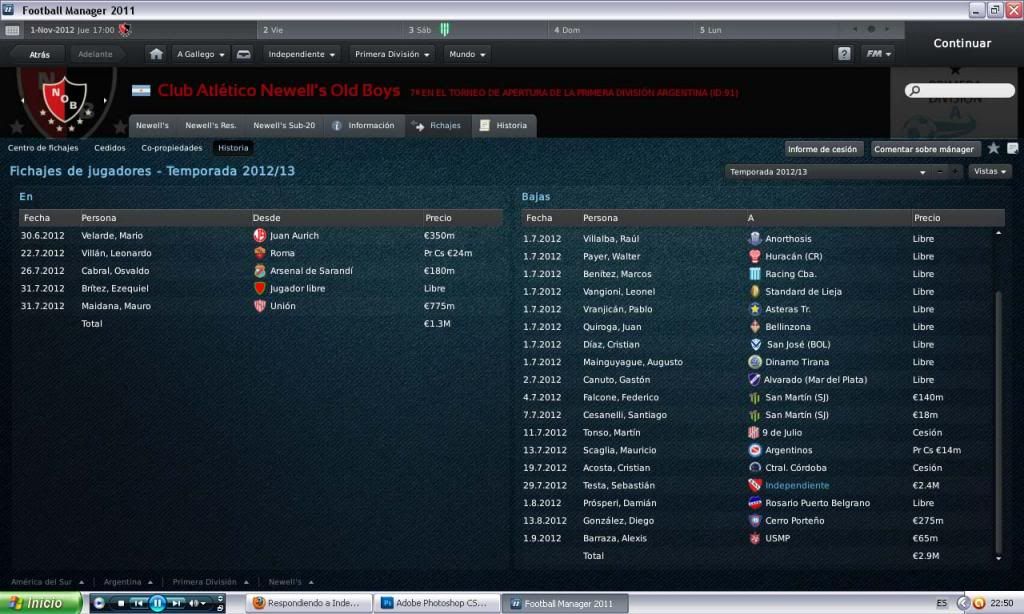Open the Windows Inicio start button
1024x614 pixels.
click(40, 604)
